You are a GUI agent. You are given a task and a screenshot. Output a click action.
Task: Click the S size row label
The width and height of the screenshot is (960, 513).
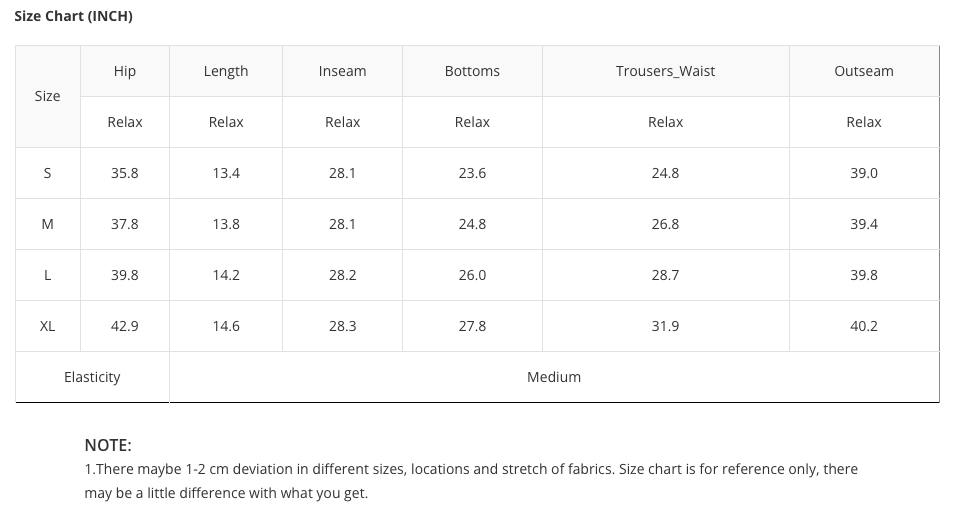[x=48, y=173]
